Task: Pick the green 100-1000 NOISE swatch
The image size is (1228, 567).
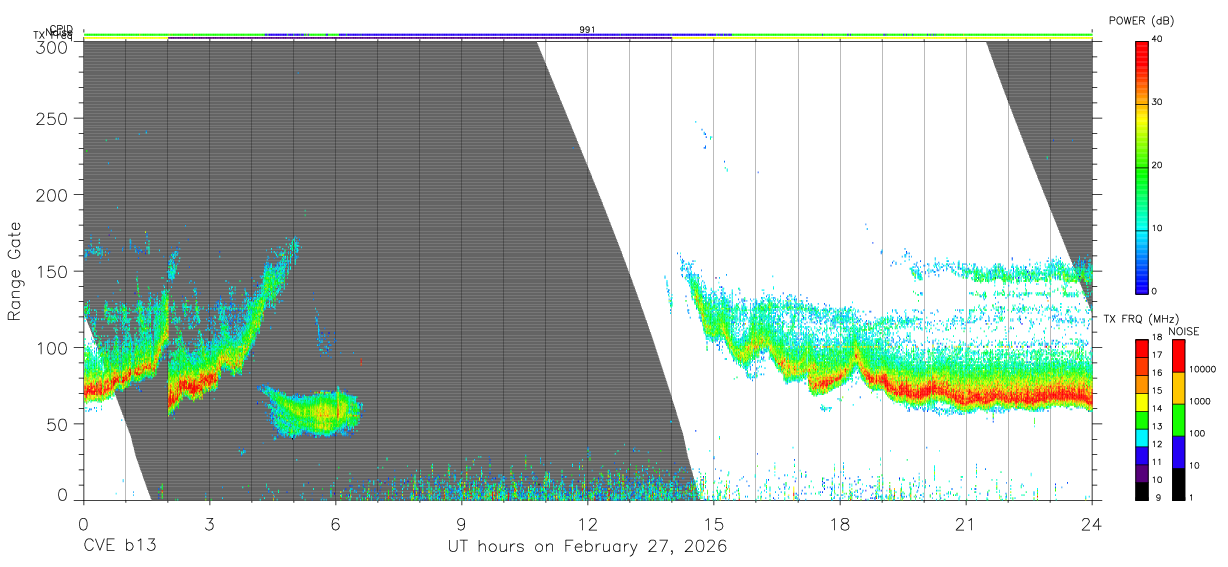Action: [1178, 419]
